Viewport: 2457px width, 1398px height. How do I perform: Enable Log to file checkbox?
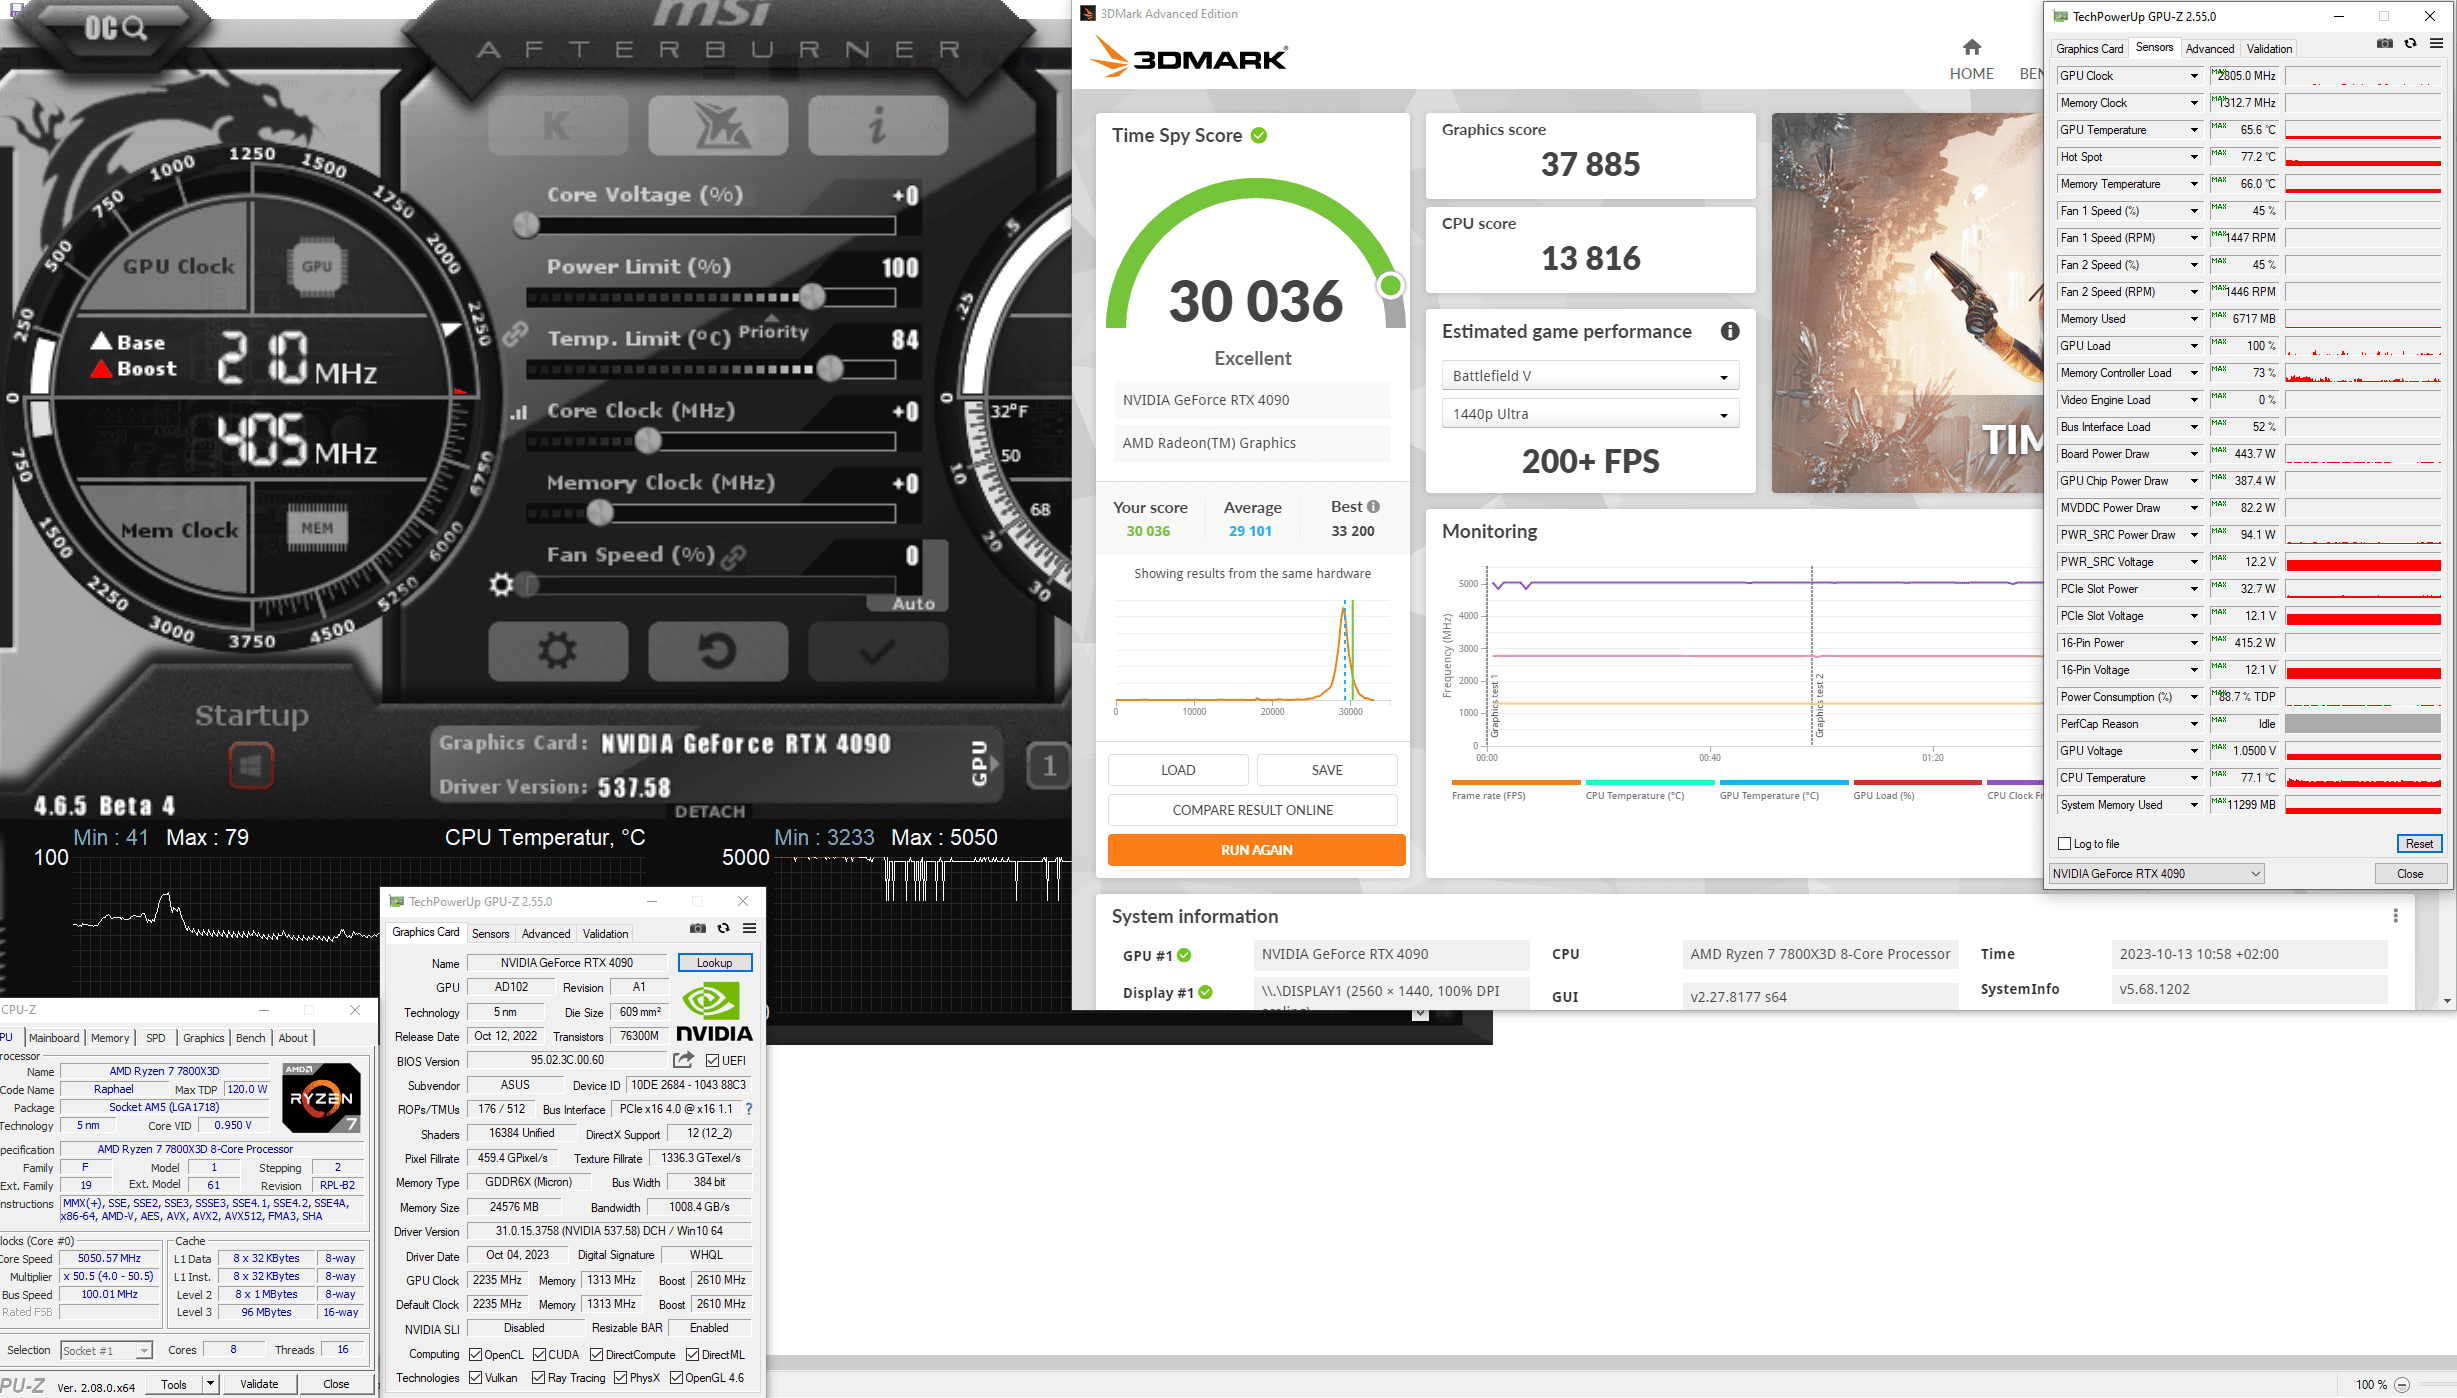tap(2065, 843)
